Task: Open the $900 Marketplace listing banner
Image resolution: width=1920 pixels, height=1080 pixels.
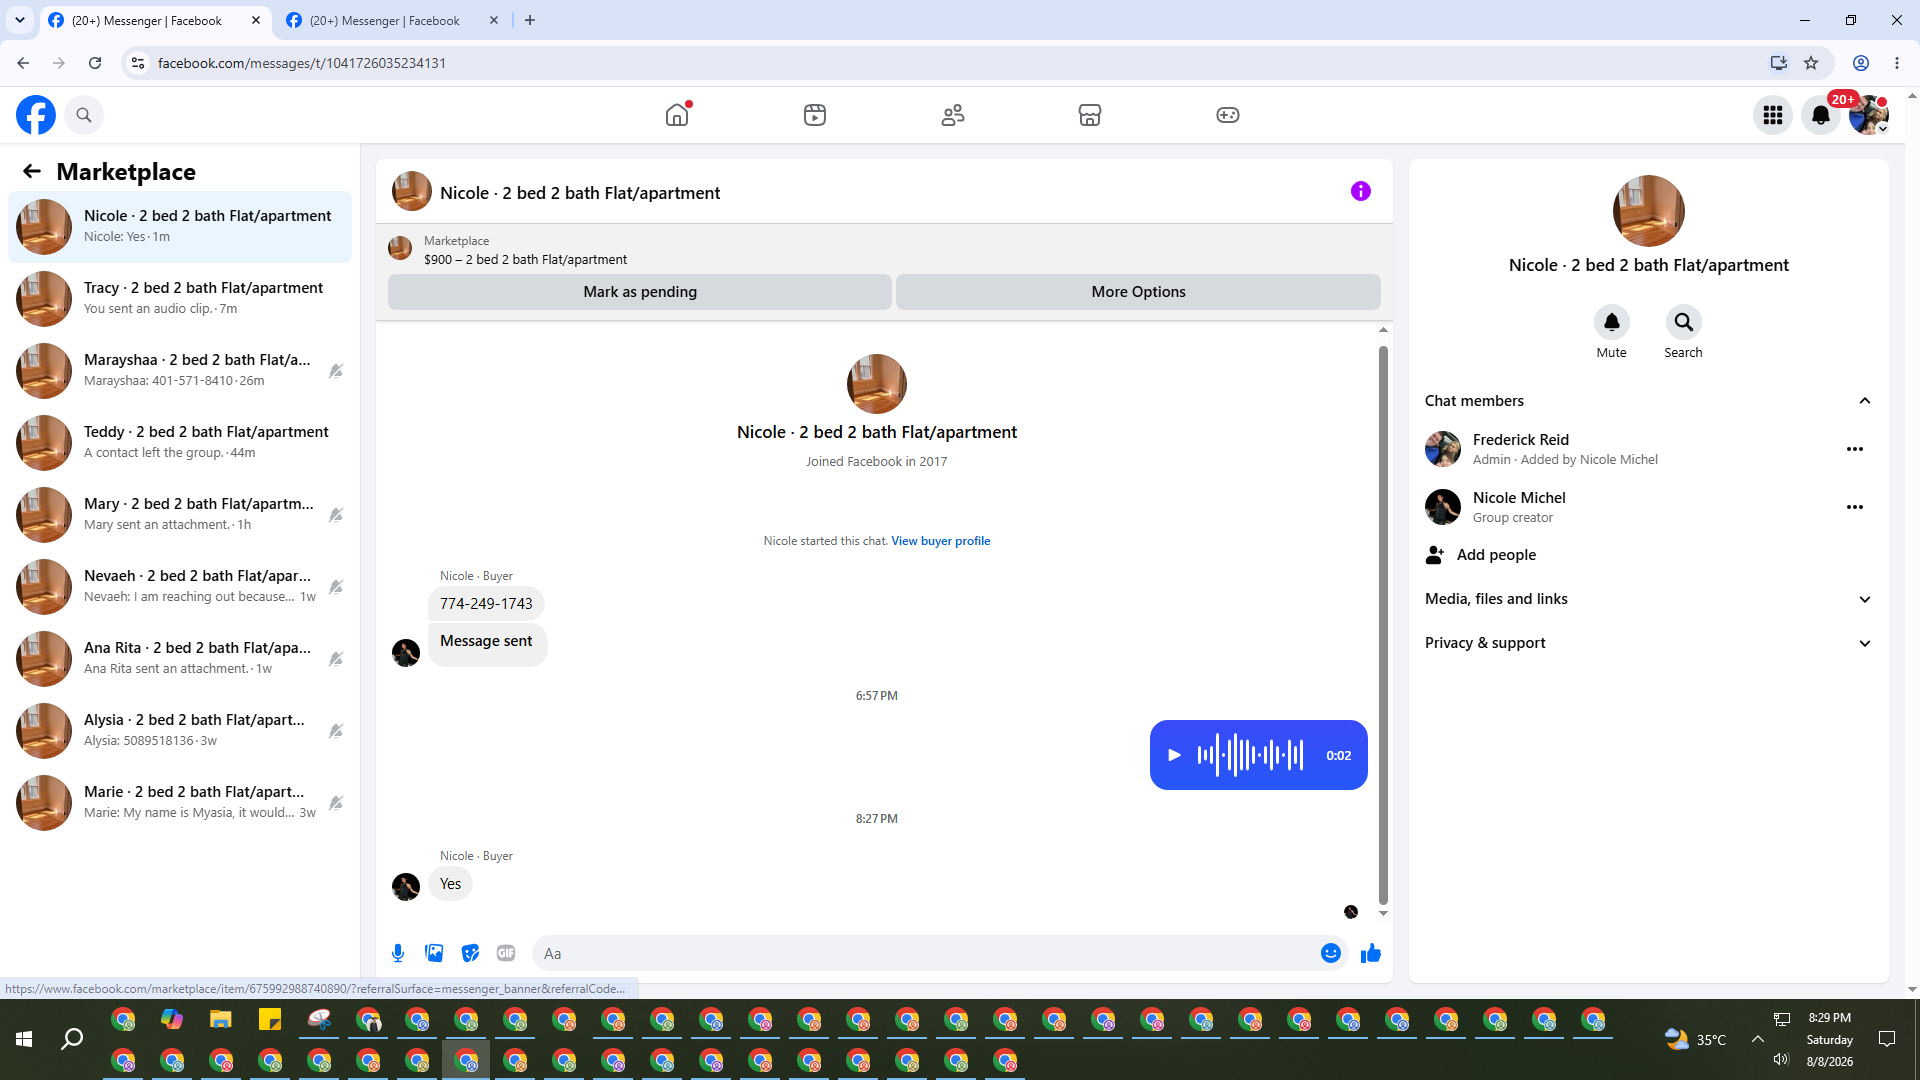Action: (x=884, y=250)
